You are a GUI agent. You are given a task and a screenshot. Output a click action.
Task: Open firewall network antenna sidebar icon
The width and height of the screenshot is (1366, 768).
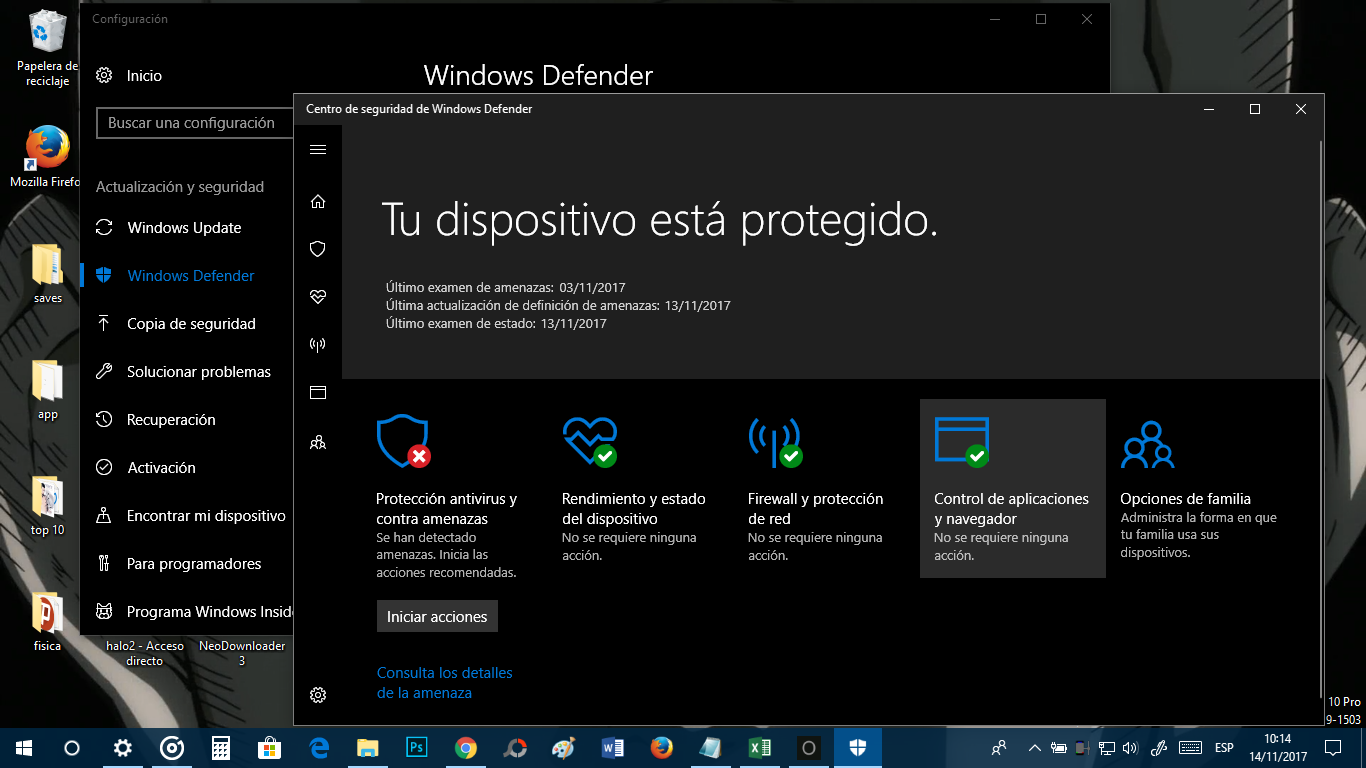[318, 345]
